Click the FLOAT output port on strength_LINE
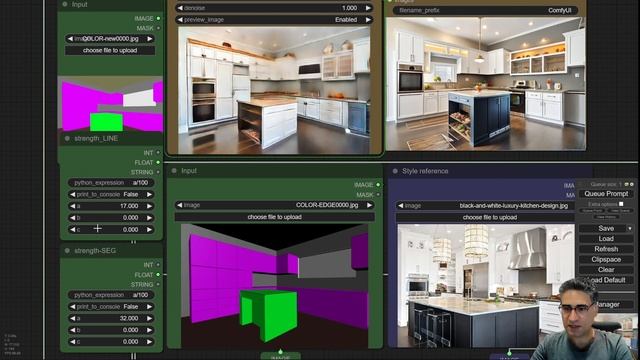 click(x=158, y=162)
